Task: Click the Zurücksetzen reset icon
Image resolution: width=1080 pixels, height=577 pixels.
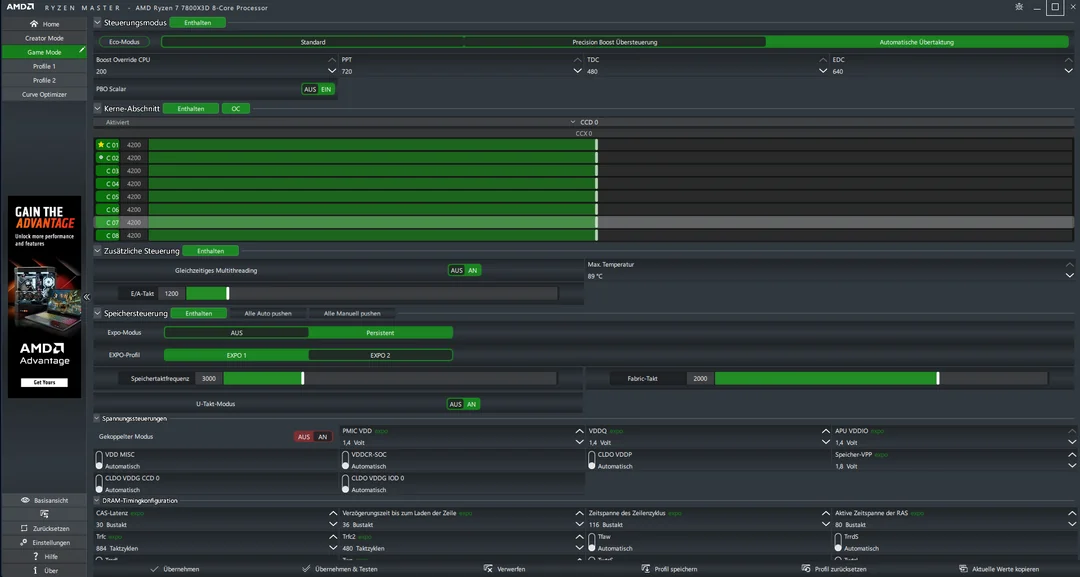Action: pos(24,529)
